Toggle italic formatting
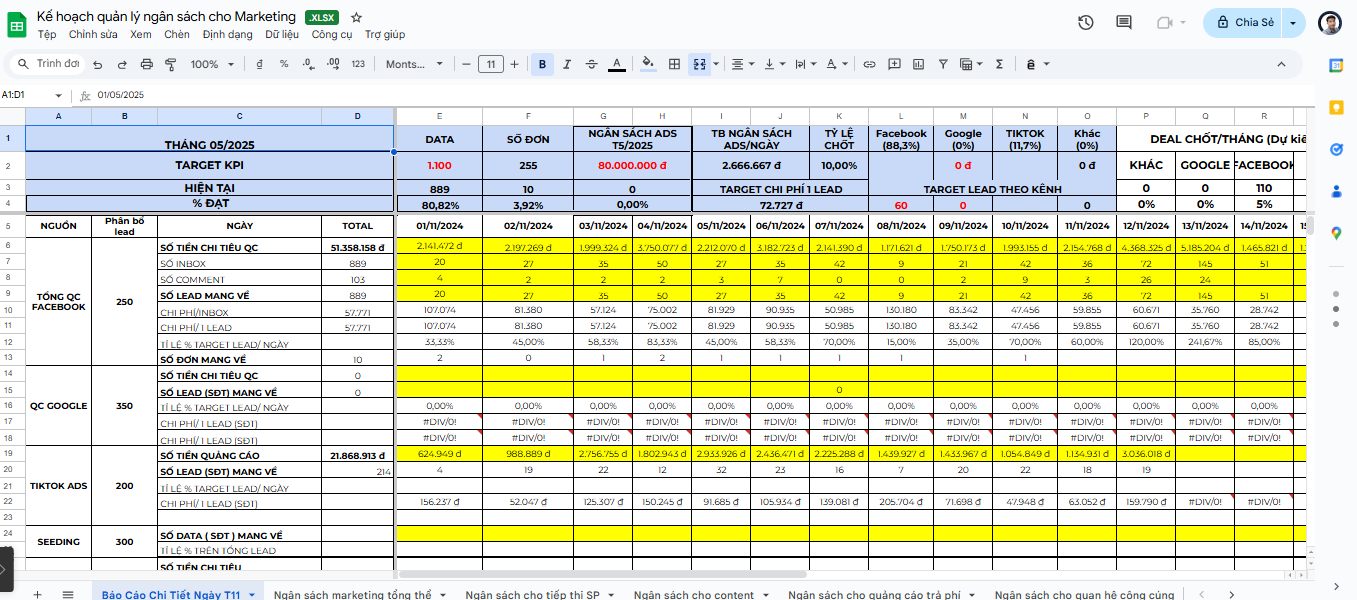The width and height of the screenshot is (1357, 600). (x=567, y=64)
